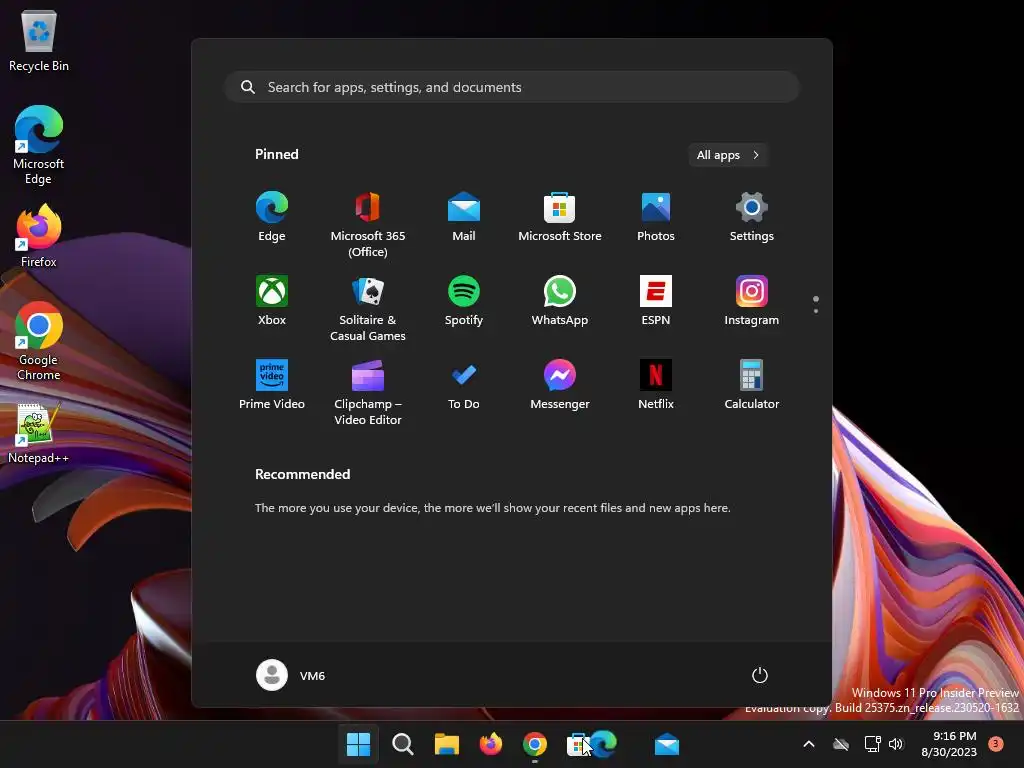1024x768 pixels.
Task: Select the Recycle Bin desktop icon
Action: [39, 40]
